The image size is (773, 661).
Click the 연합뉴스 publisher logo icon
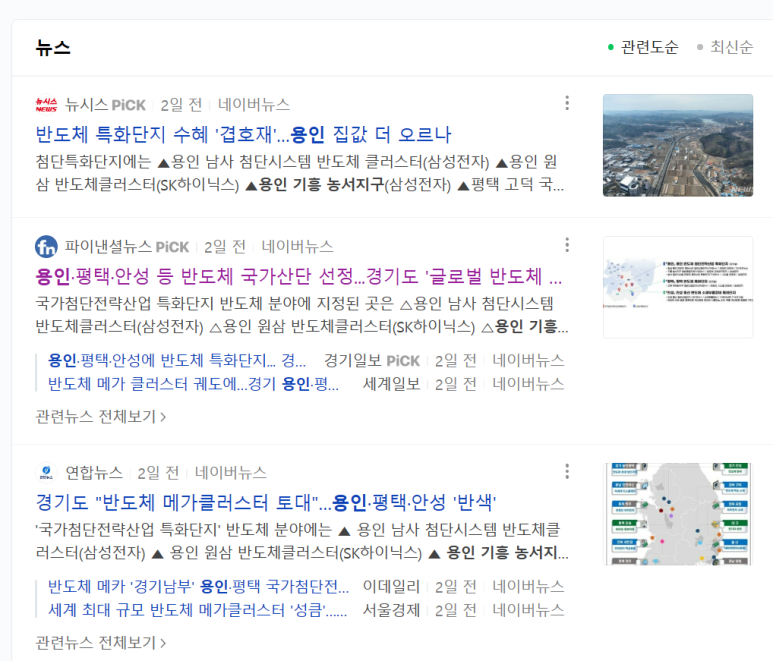tap(46, 472)
